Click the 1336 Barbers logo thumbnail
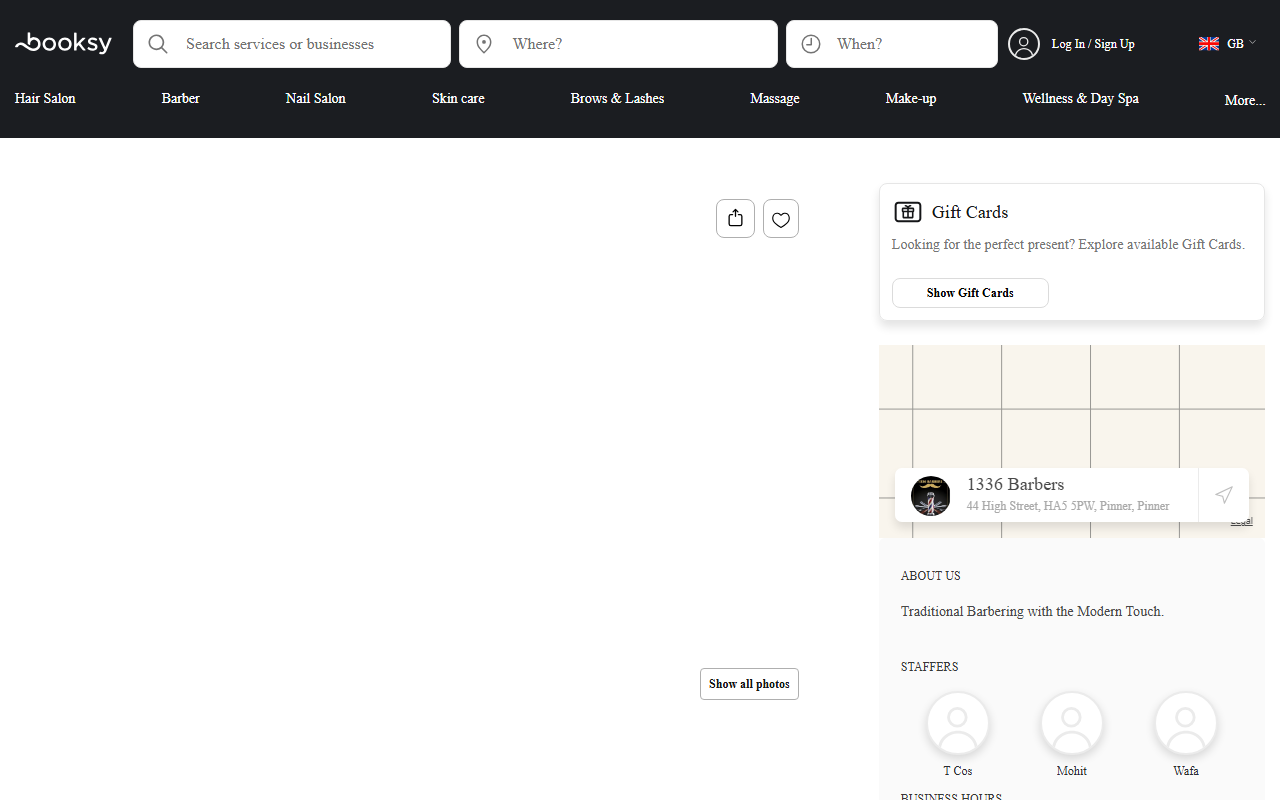The image size is (1280, 800). (930, 496)
